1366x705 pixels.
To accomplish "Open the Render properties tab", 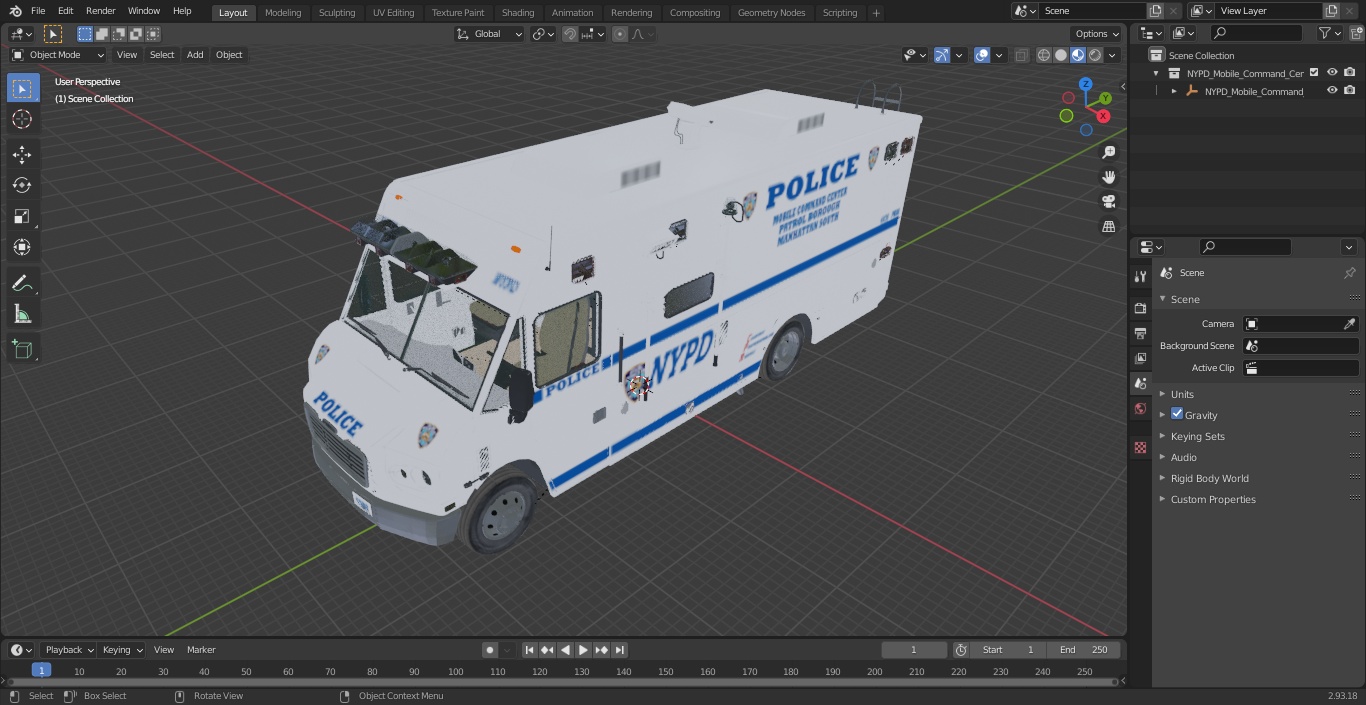I will click(1140, 308).
